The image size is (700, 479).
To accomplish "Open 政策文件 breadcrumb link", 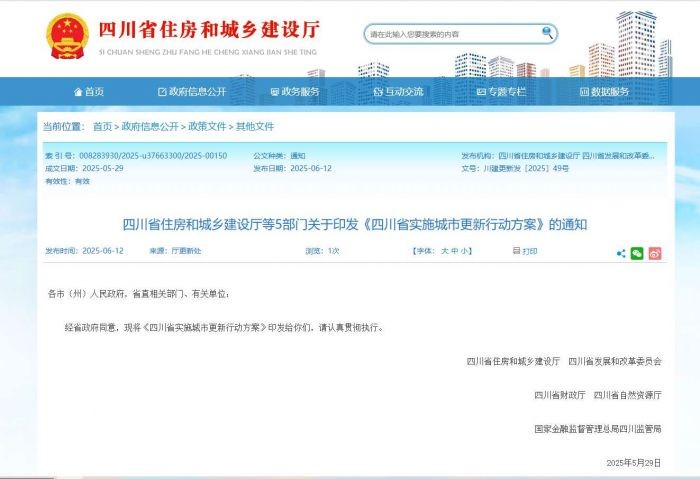I will coord(207,126).
